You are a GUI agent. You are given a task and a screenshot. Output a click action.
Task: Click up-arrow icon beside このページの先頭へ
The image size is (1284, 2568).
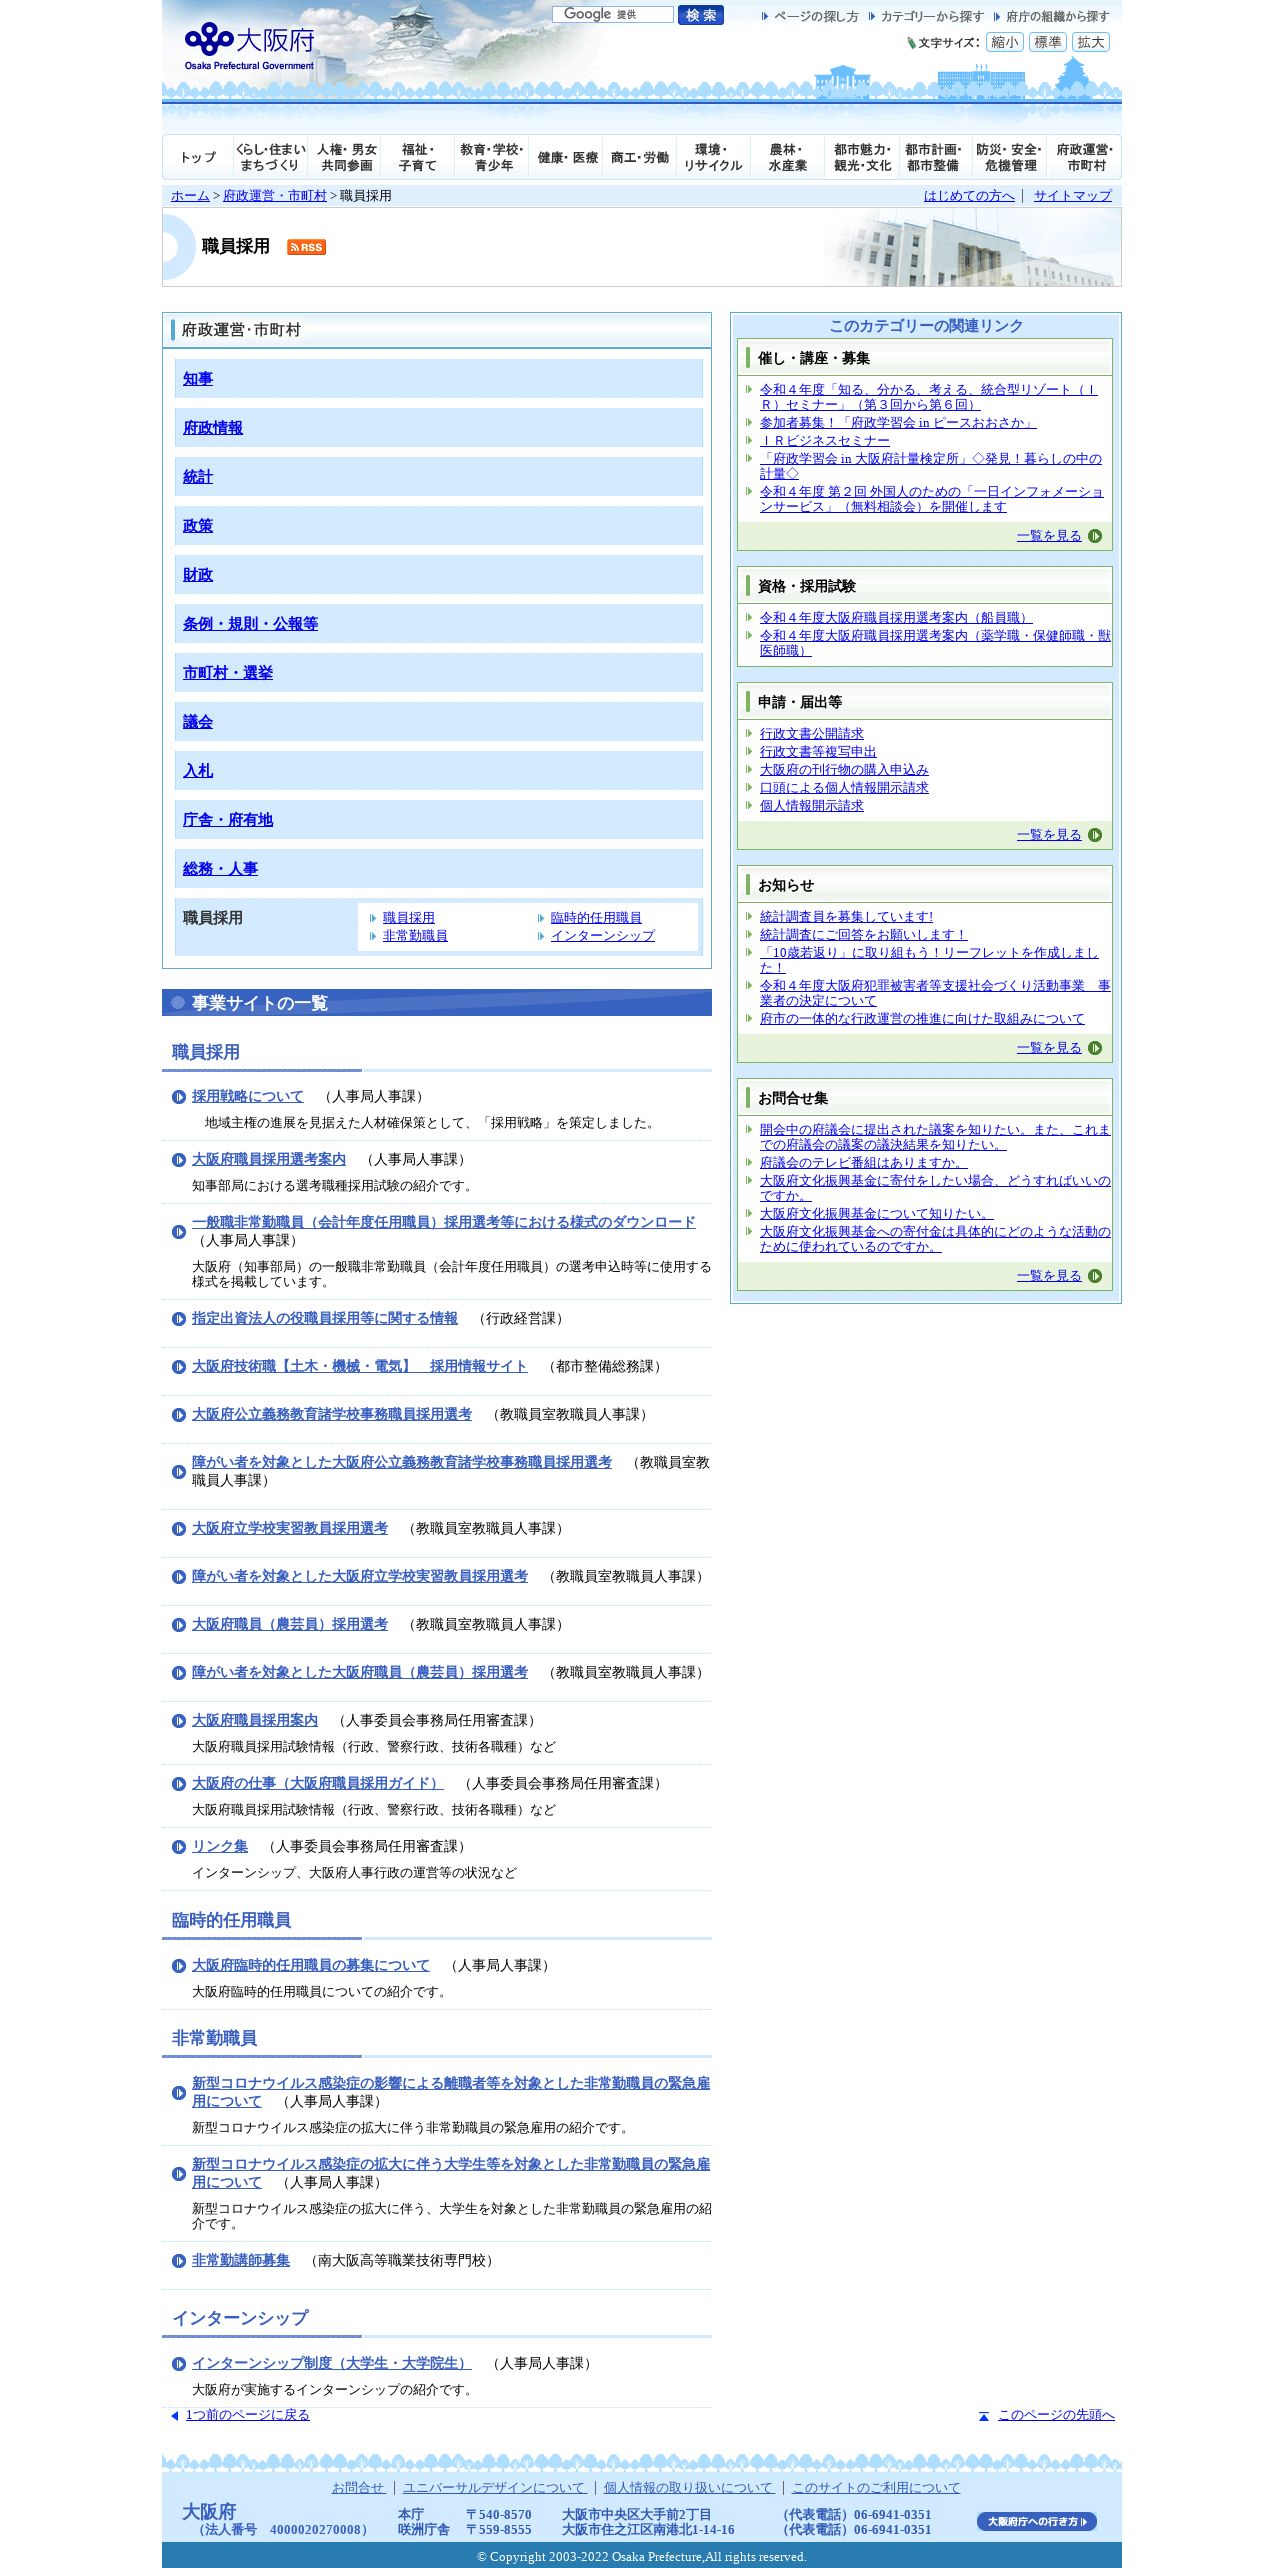pos(984,2416)
